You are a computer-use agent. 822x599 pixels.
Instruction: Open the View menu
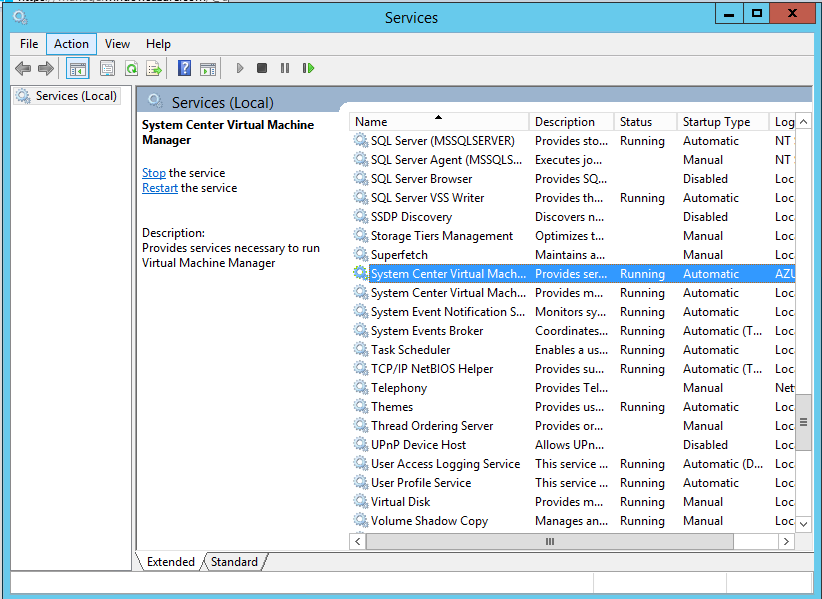pos(117,44)
